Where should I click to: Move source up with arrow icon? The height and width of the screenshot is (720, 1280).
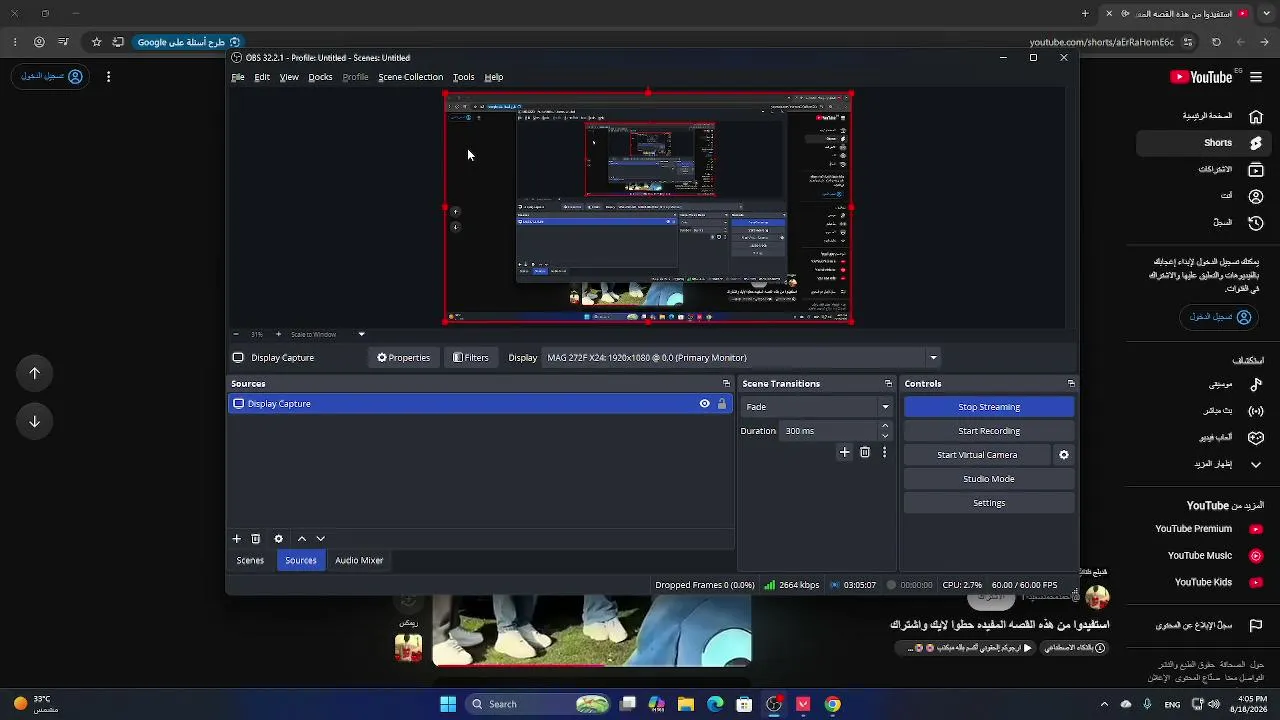coord(302,539)
